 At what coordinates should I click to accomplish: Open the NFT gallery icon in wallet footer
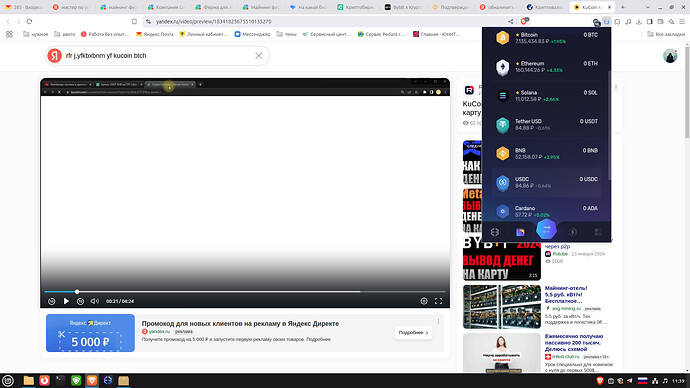tap(520, 232)
